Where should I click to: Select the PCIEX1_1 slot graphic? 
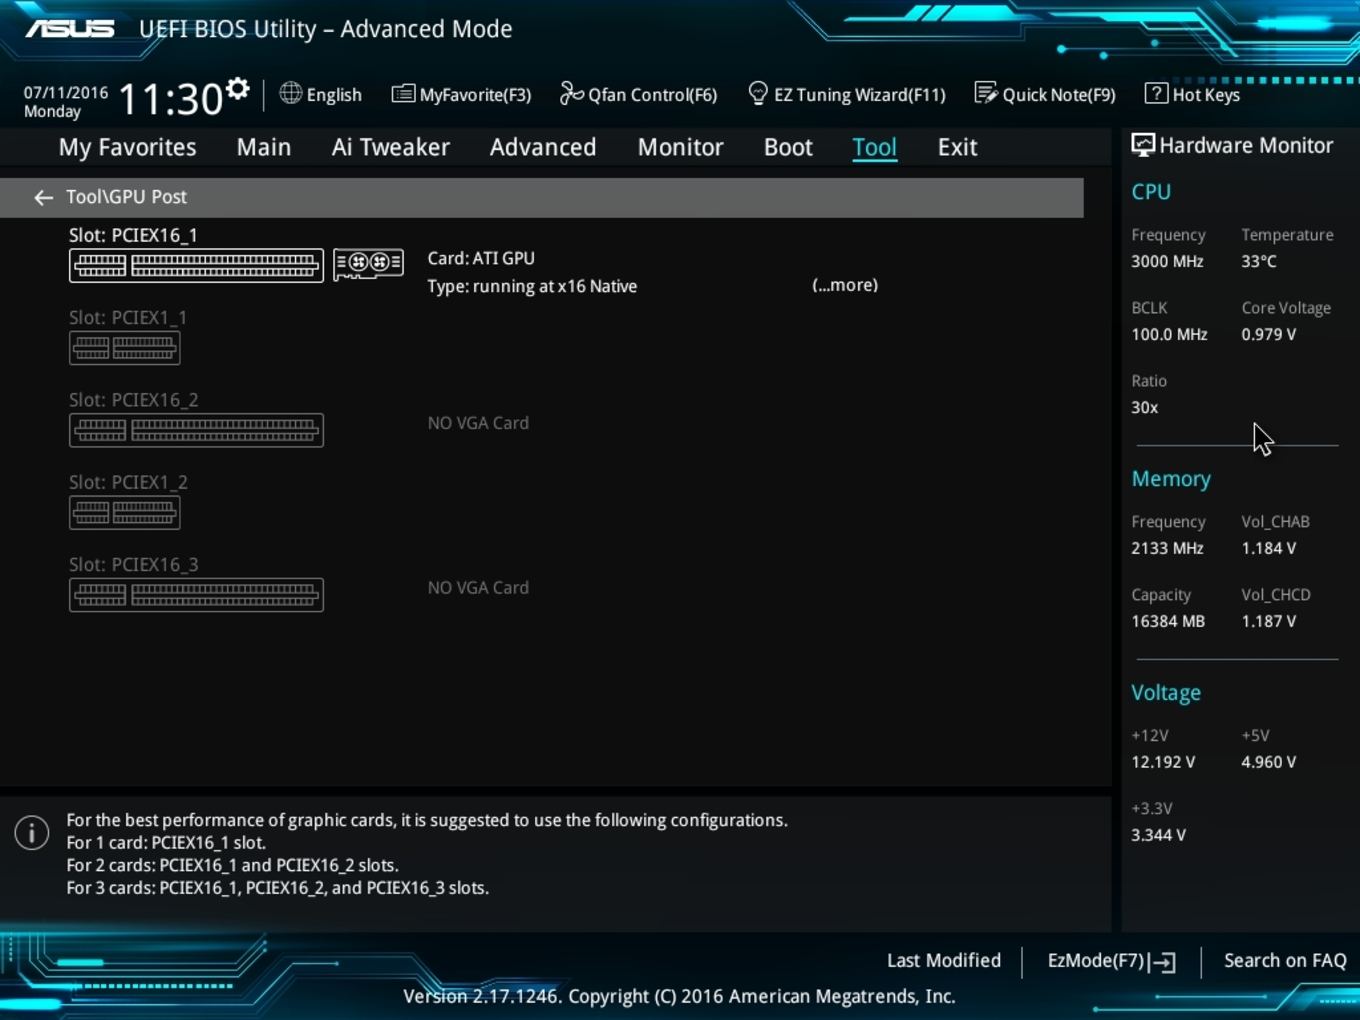tap(125, 348)
